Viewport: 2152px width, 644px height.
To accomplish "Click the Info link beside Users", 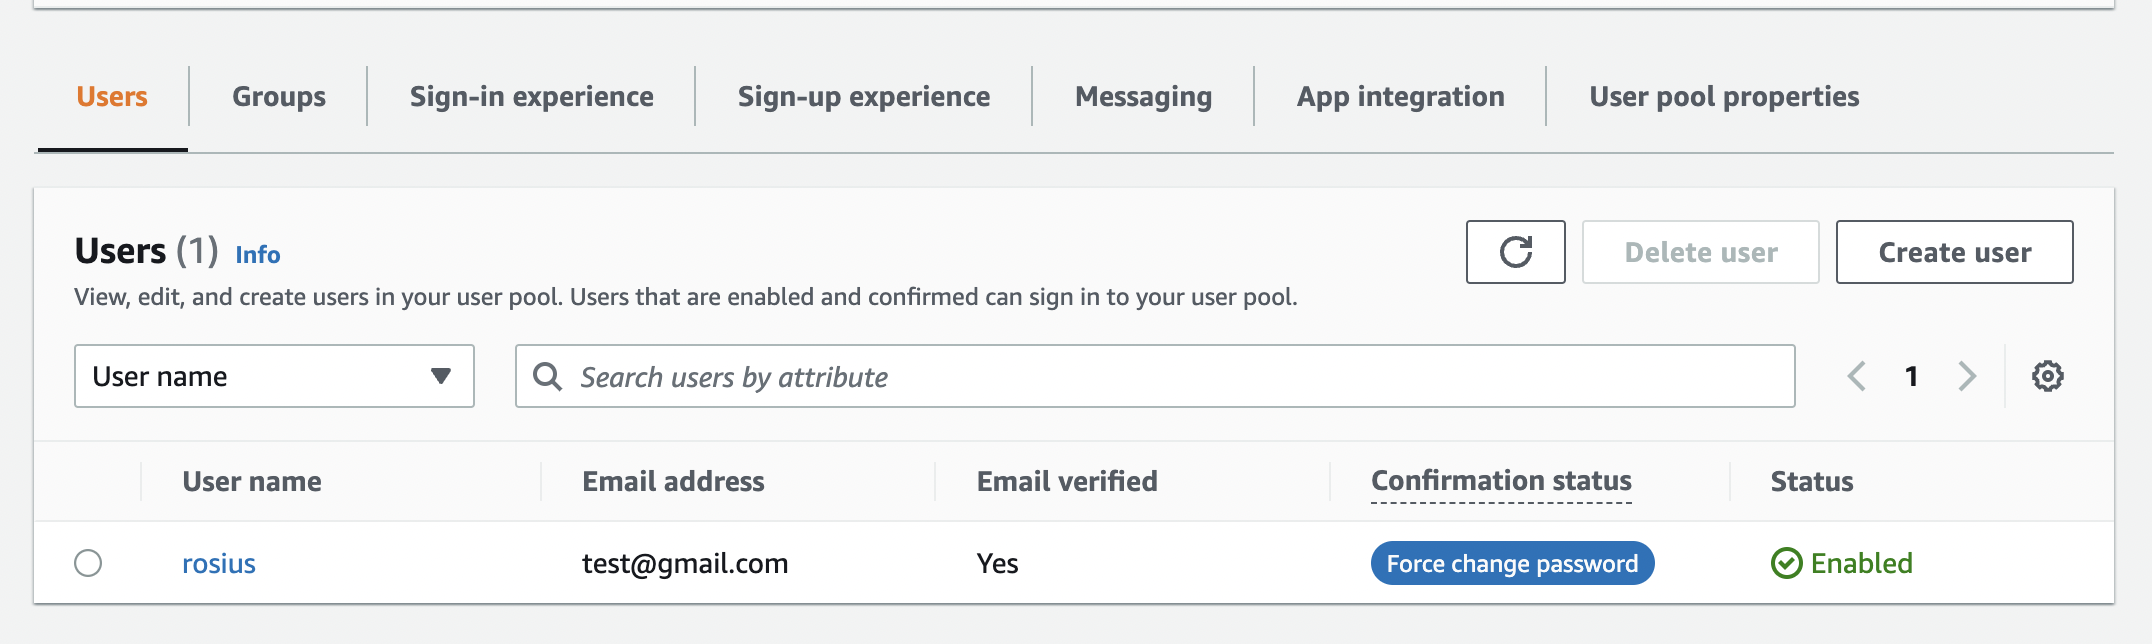I will pyautogui.click(x=258, y=255).
